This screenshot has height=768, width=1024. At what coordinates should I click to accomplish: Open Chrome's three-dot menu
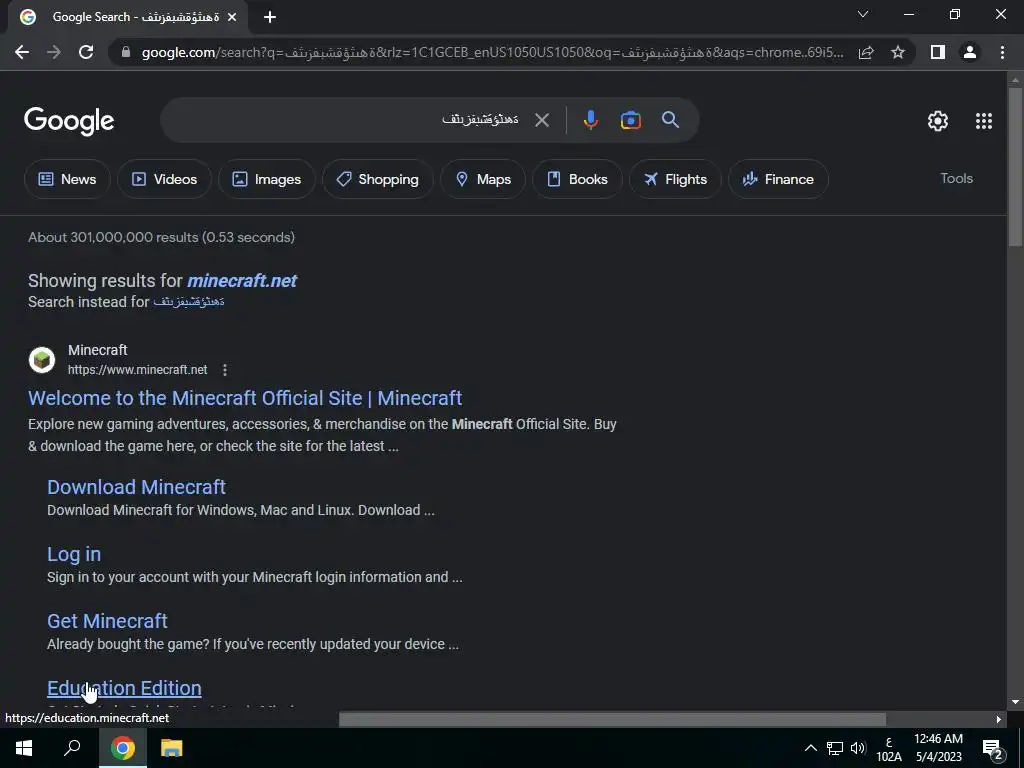(x=1002, y=52)
